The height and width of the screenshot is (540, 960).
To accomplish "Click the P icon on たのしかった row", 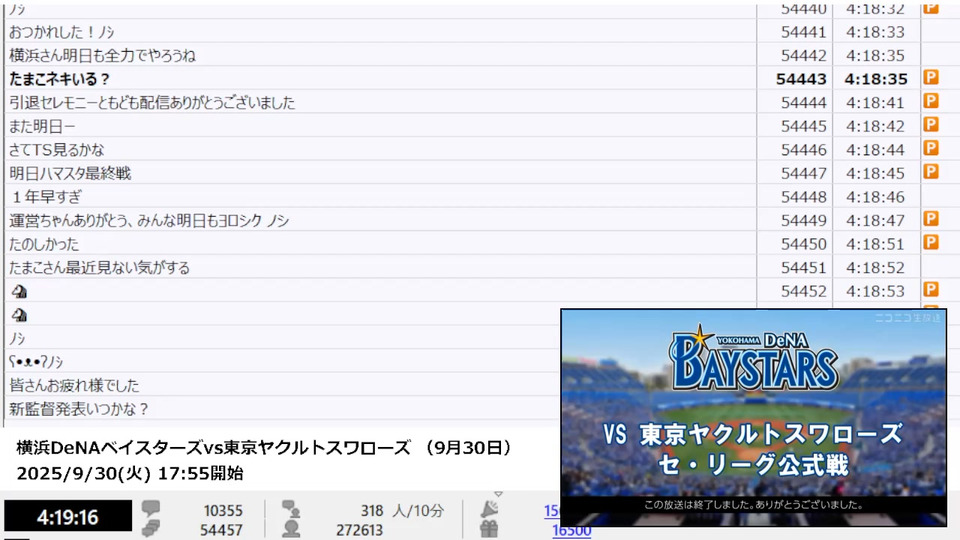I will (931, 242).
